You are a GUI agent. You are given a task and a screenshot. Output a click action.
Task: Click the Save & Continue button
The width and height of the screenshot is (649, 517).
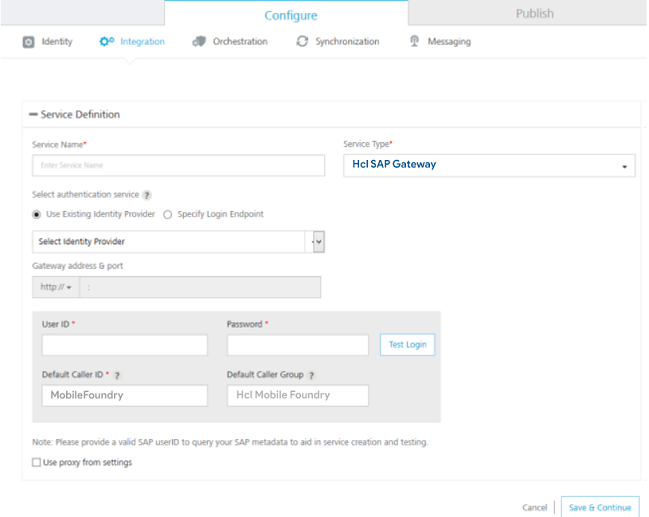tap(599, 507)
